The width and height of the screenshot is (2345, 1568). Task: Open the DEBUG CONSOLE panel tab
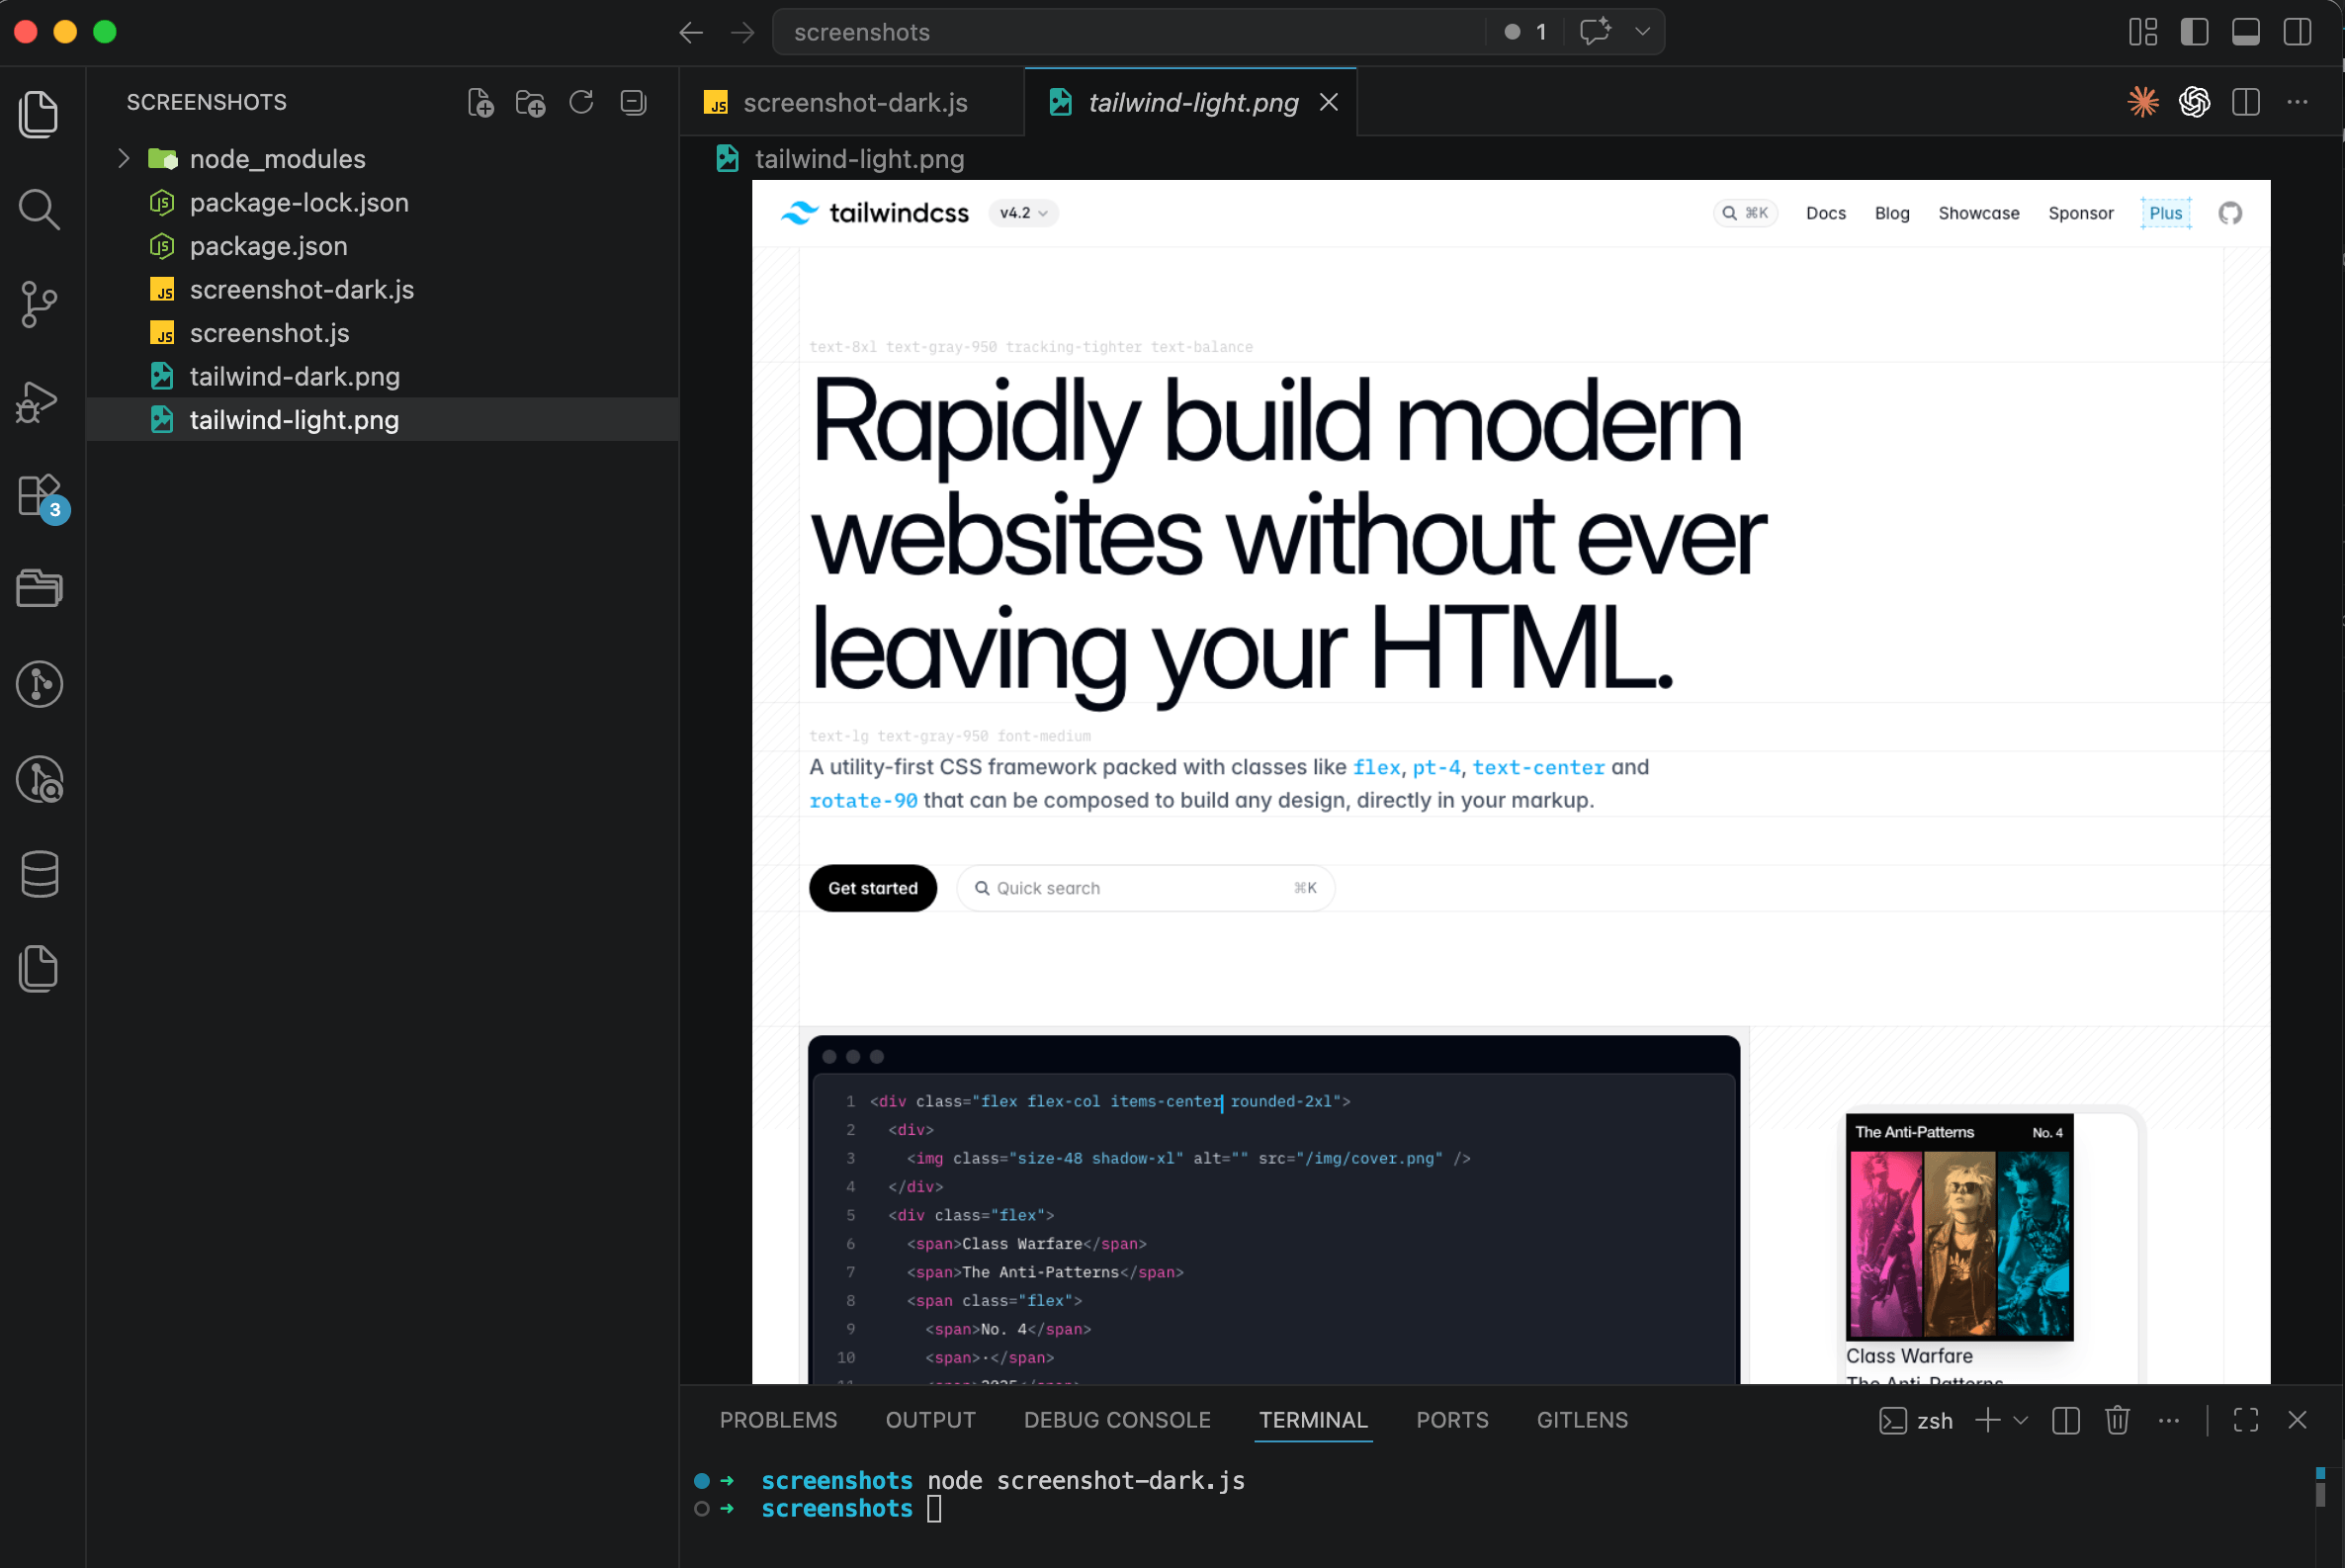(1117, 1420)
